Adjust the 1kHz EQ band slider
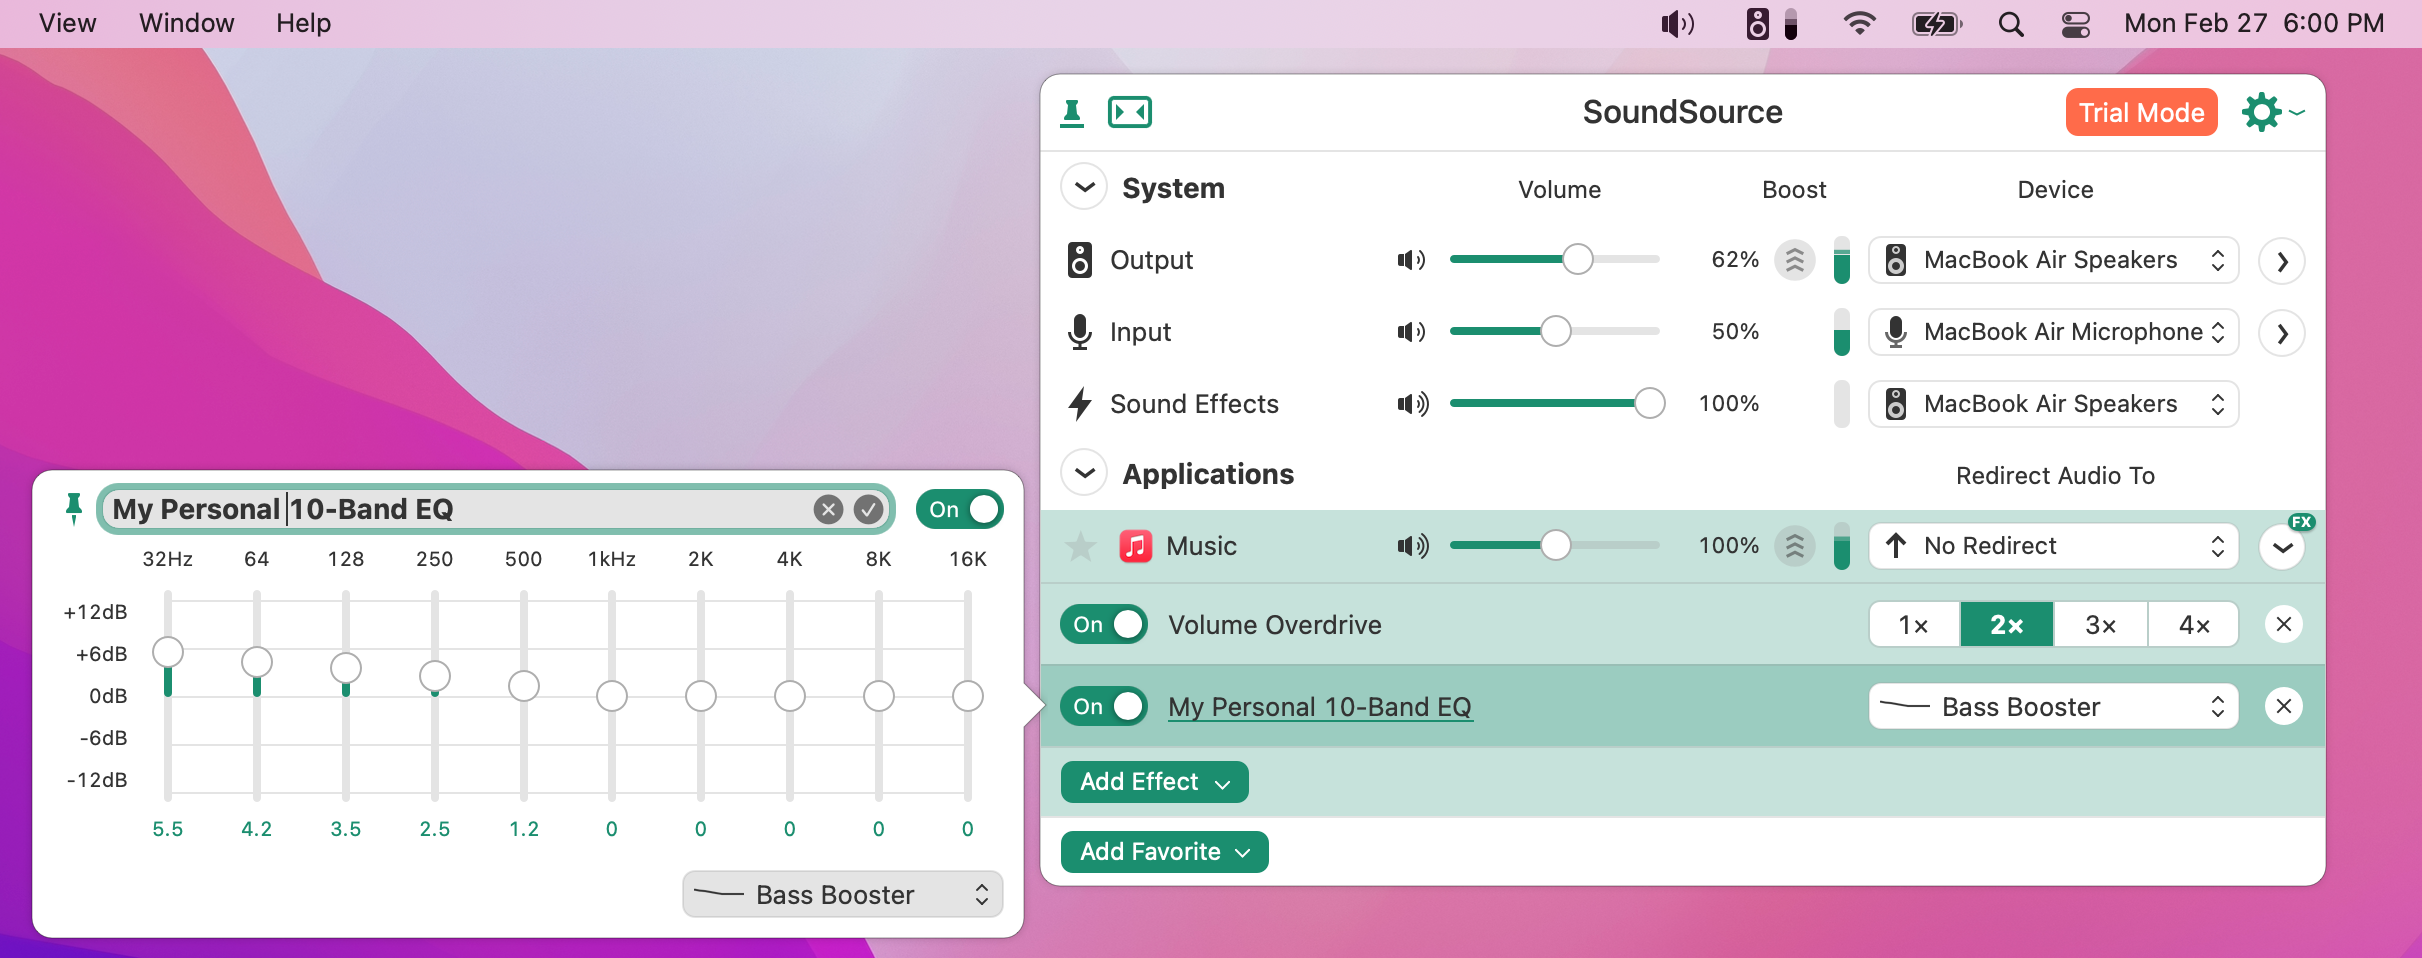The width and height of the screenshot is (2422, 958). pyautogui.click(x=612, y=695)
